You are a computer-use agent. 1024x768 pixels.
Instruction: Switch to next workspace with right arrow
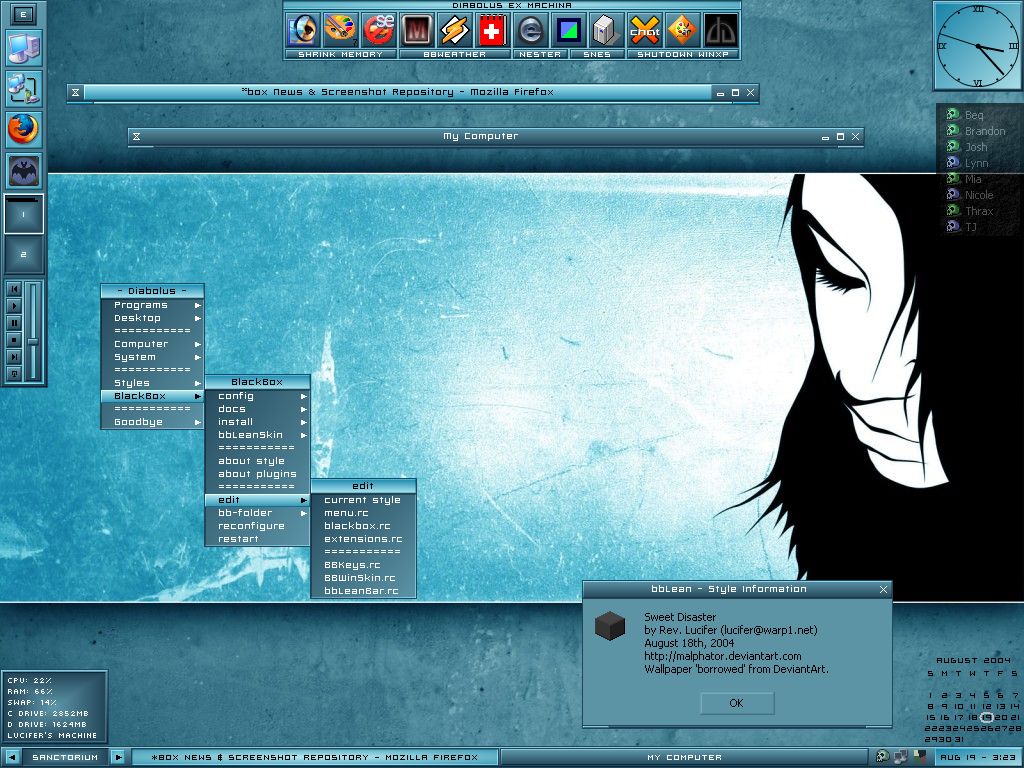click(x=118, y=758)
